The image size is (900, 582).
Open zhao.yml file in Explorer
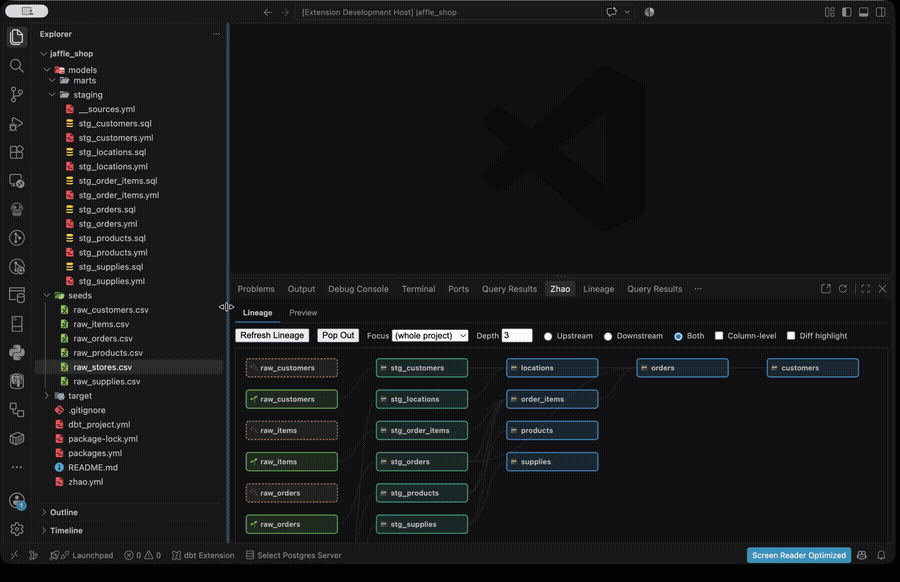(86, 482)
